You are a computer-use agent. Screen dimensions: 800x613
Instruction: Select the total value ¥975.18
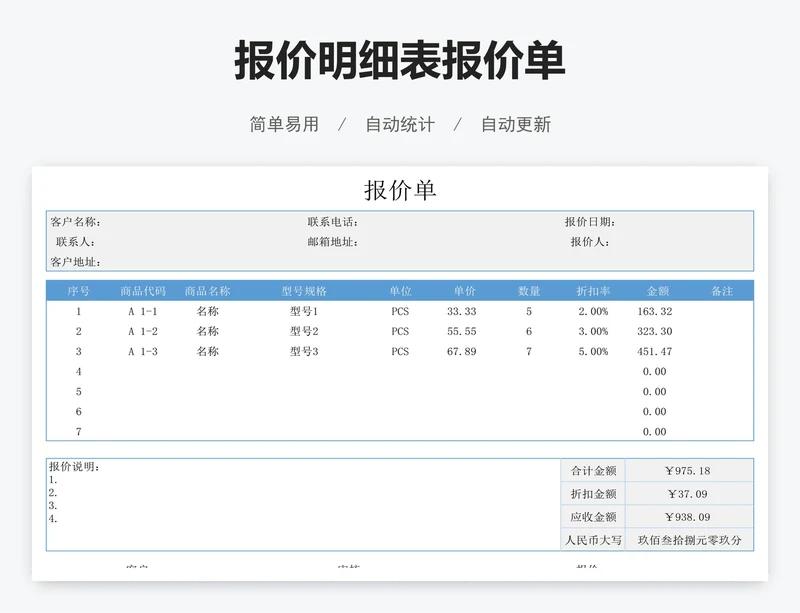(688, 471)
